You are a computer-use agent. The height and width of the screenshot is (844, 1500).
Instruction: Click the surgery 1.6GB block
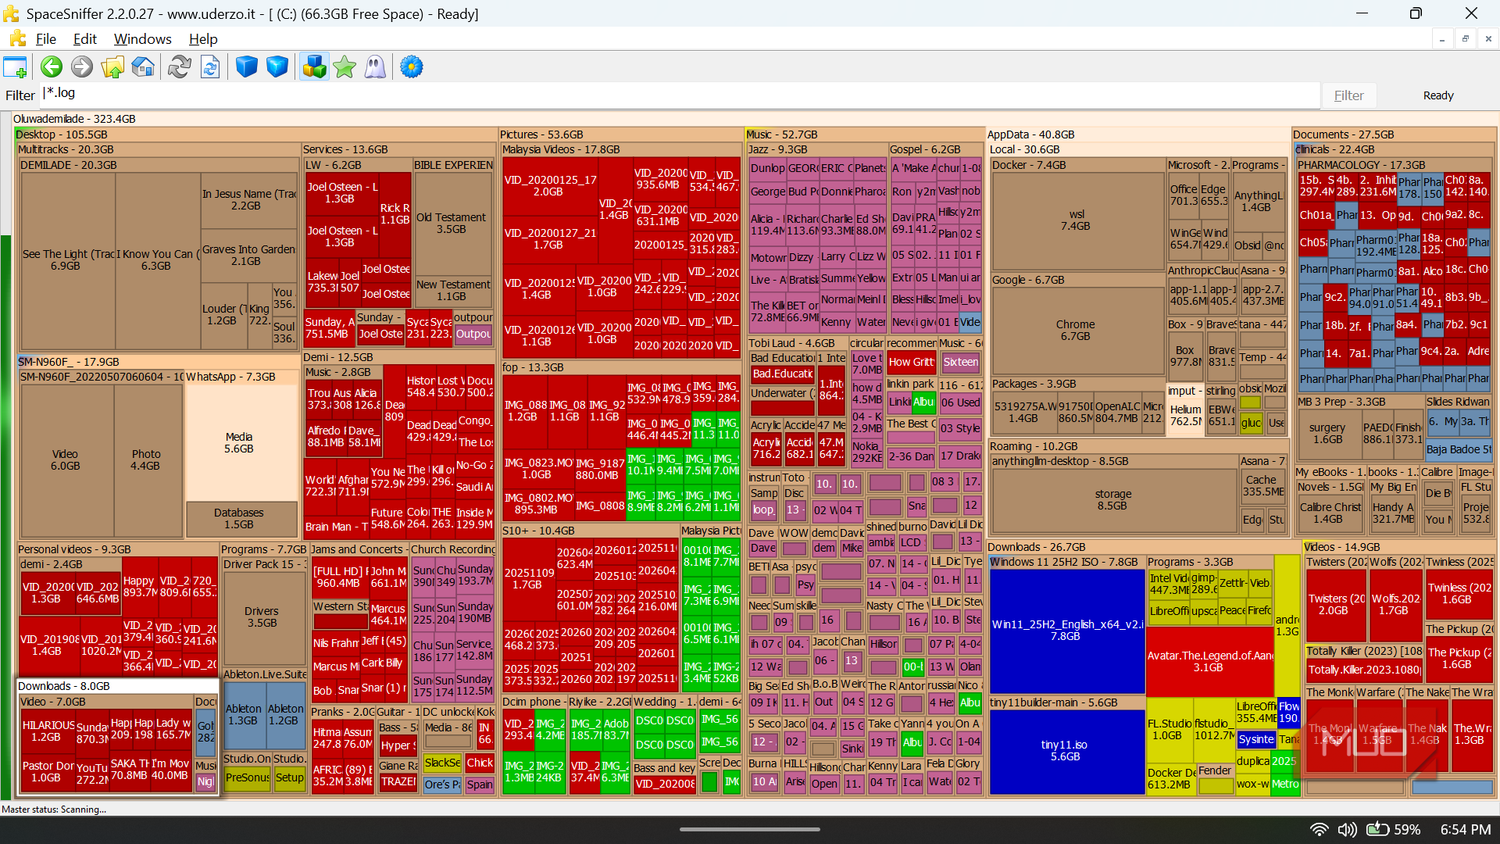tap(1328, 433)
